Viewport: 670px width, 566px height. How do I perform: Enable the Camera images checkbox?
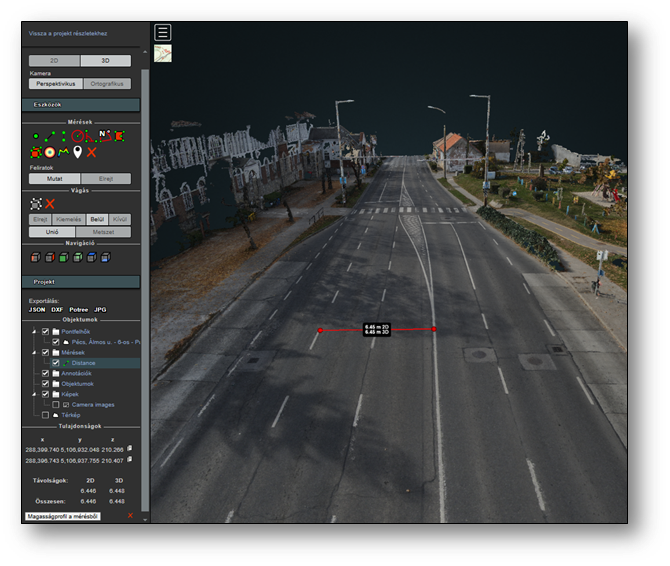[x=56, y=404]
